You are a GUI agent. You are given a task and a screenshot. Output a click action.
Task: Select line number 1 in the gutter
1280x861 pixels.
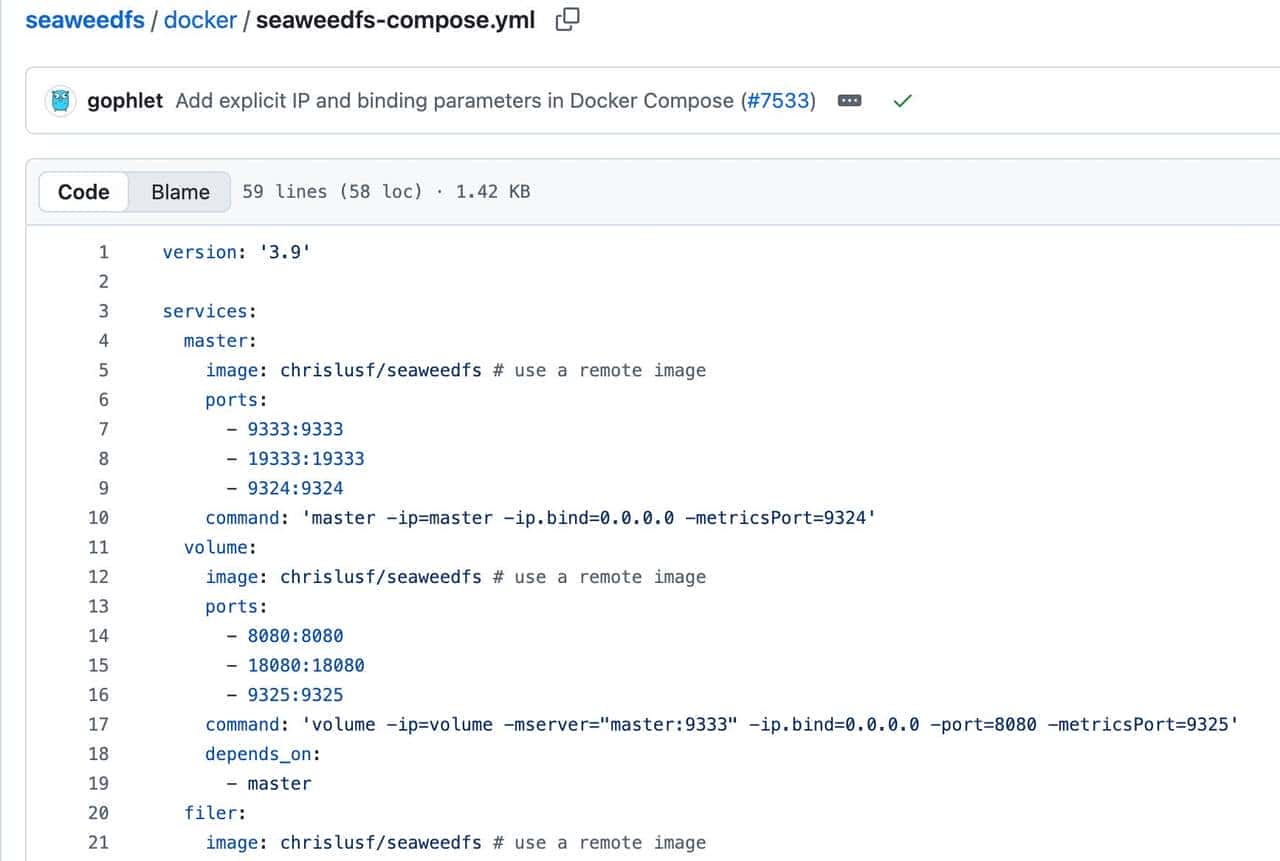[x=103, y=252]
